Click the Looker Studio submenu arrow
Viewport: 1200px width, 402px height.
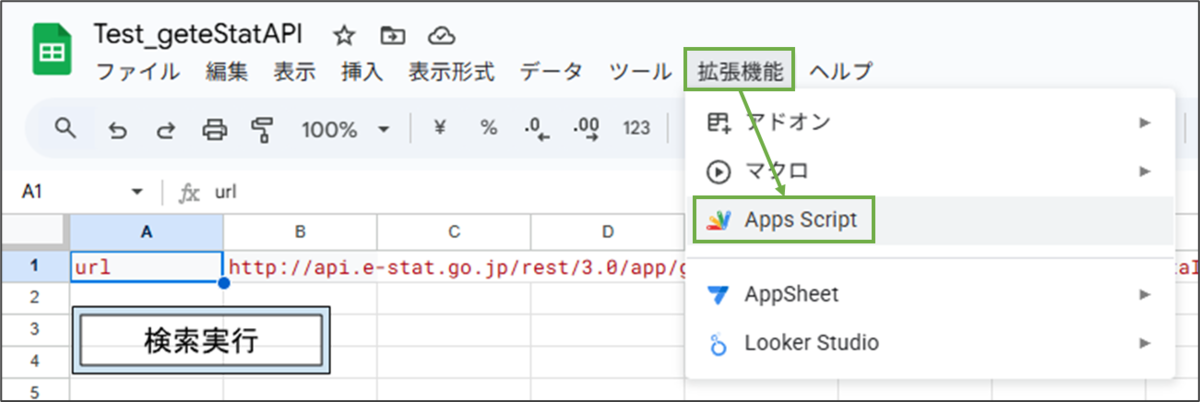pyautogui.click(x=1144, y=343)
